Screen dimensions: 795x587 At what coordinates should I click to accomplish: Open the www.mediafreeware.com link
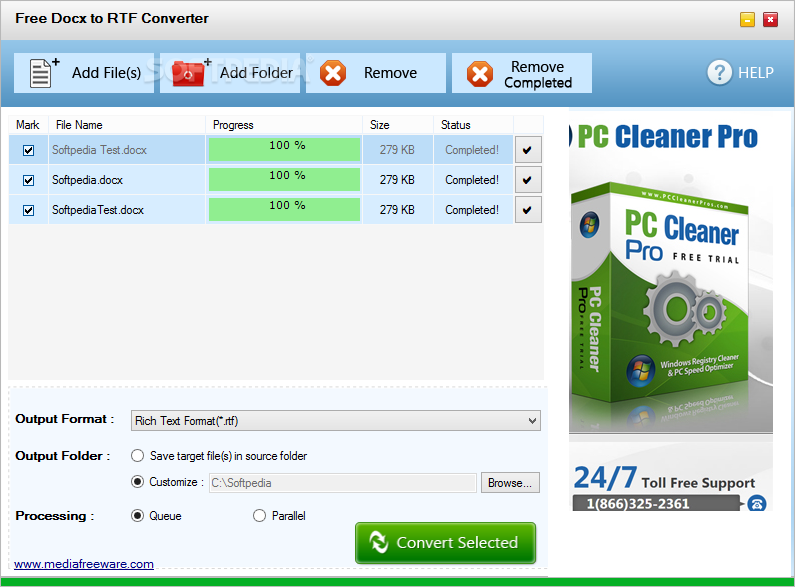coord(84,564)
